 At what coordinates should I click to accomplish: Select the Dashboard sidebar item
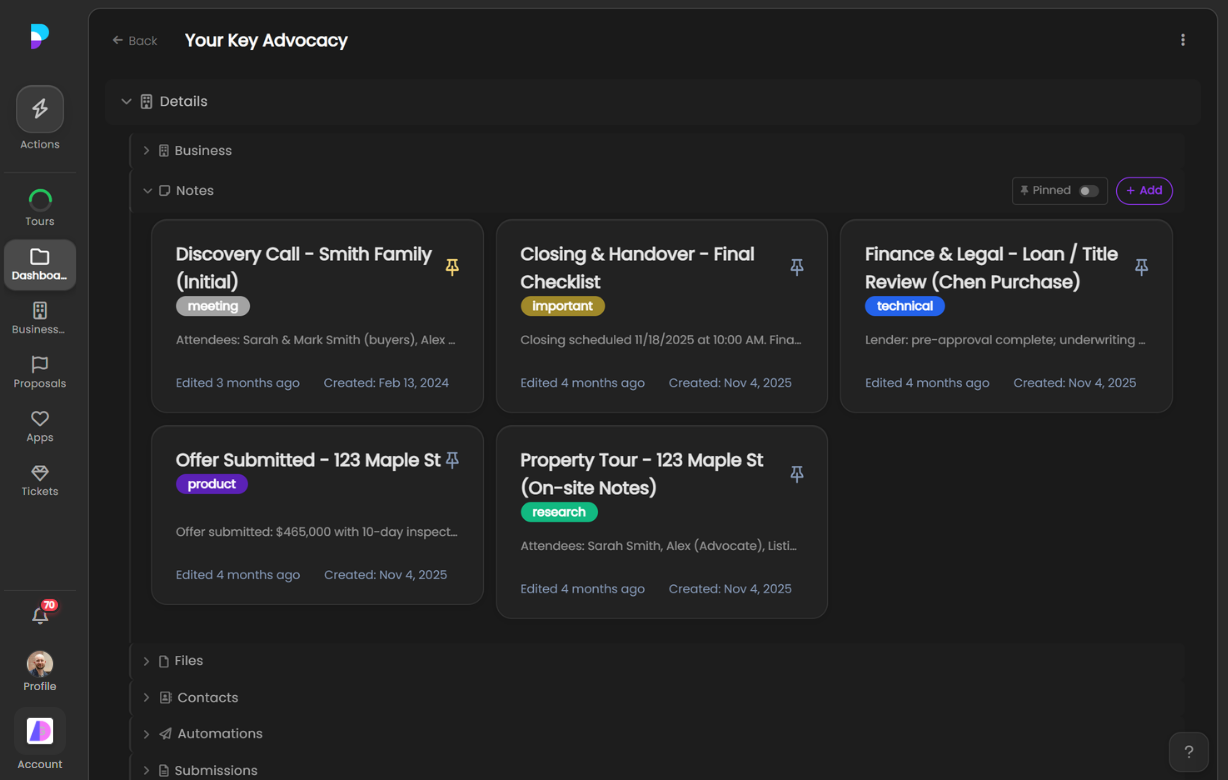coord(40,264)
